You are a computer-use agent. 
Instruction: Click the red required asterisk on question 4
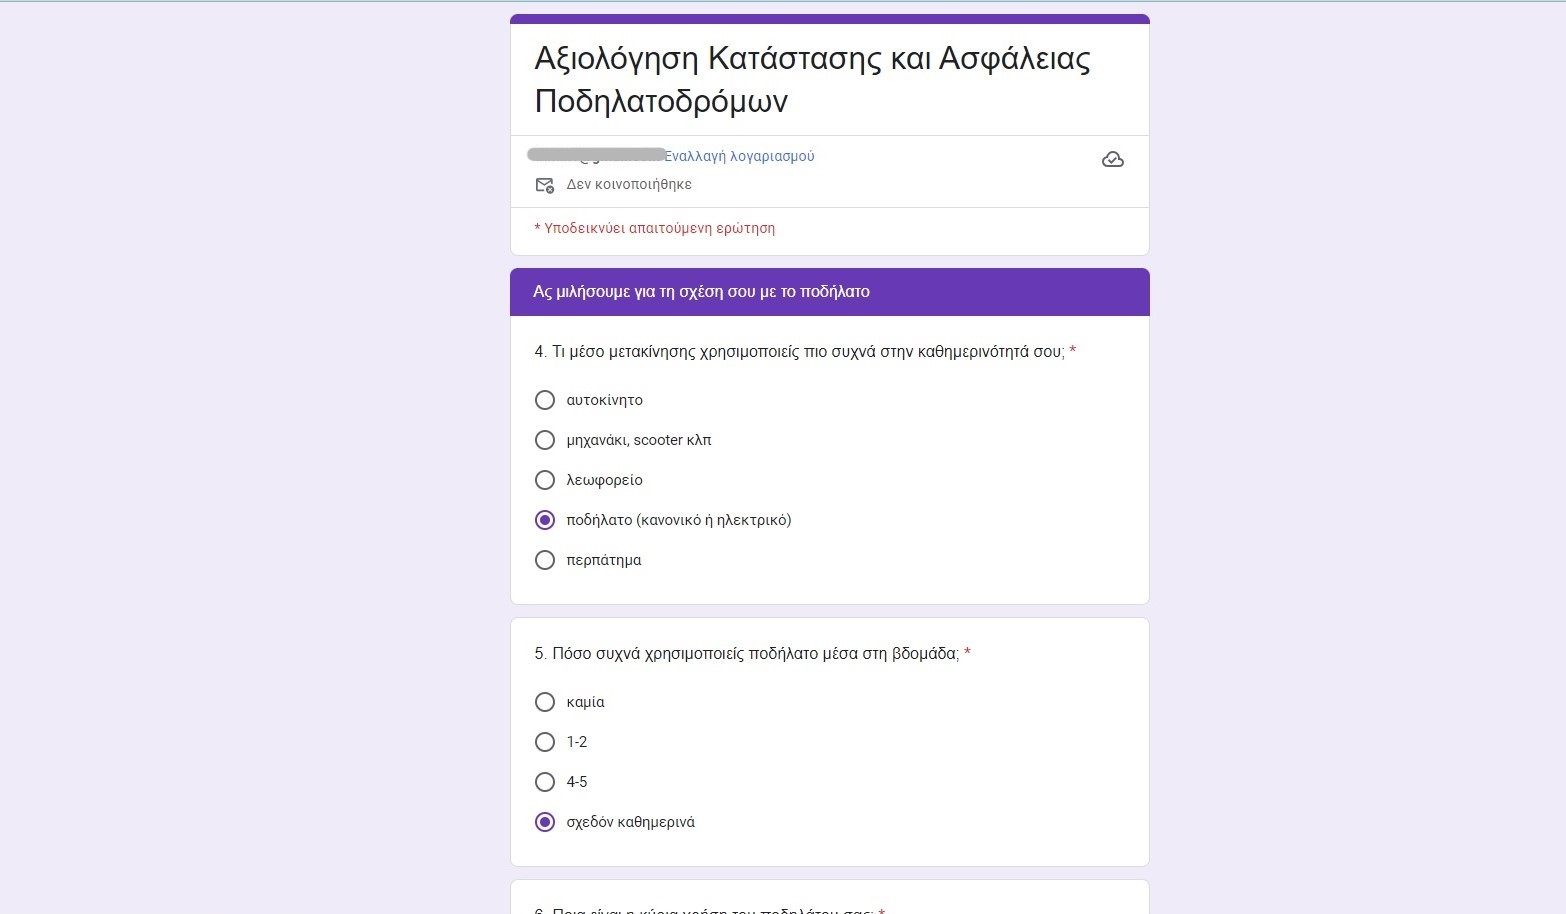pyautogui.click(x=1073, y=351)
